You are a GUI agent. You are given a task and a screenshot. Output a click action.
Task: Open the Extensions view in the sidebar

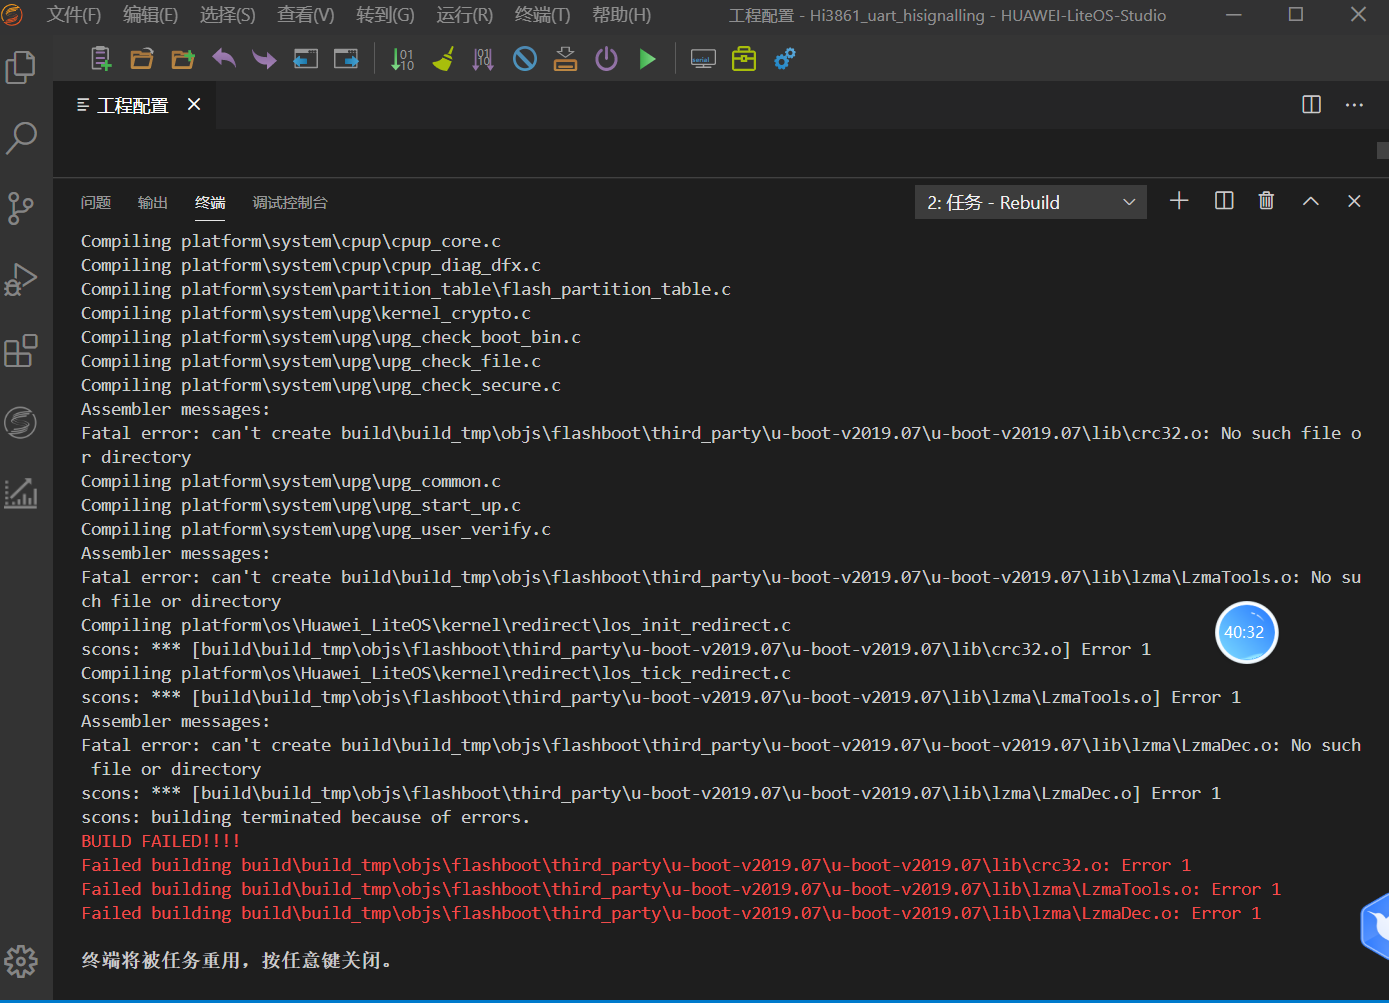coord(21,350)
